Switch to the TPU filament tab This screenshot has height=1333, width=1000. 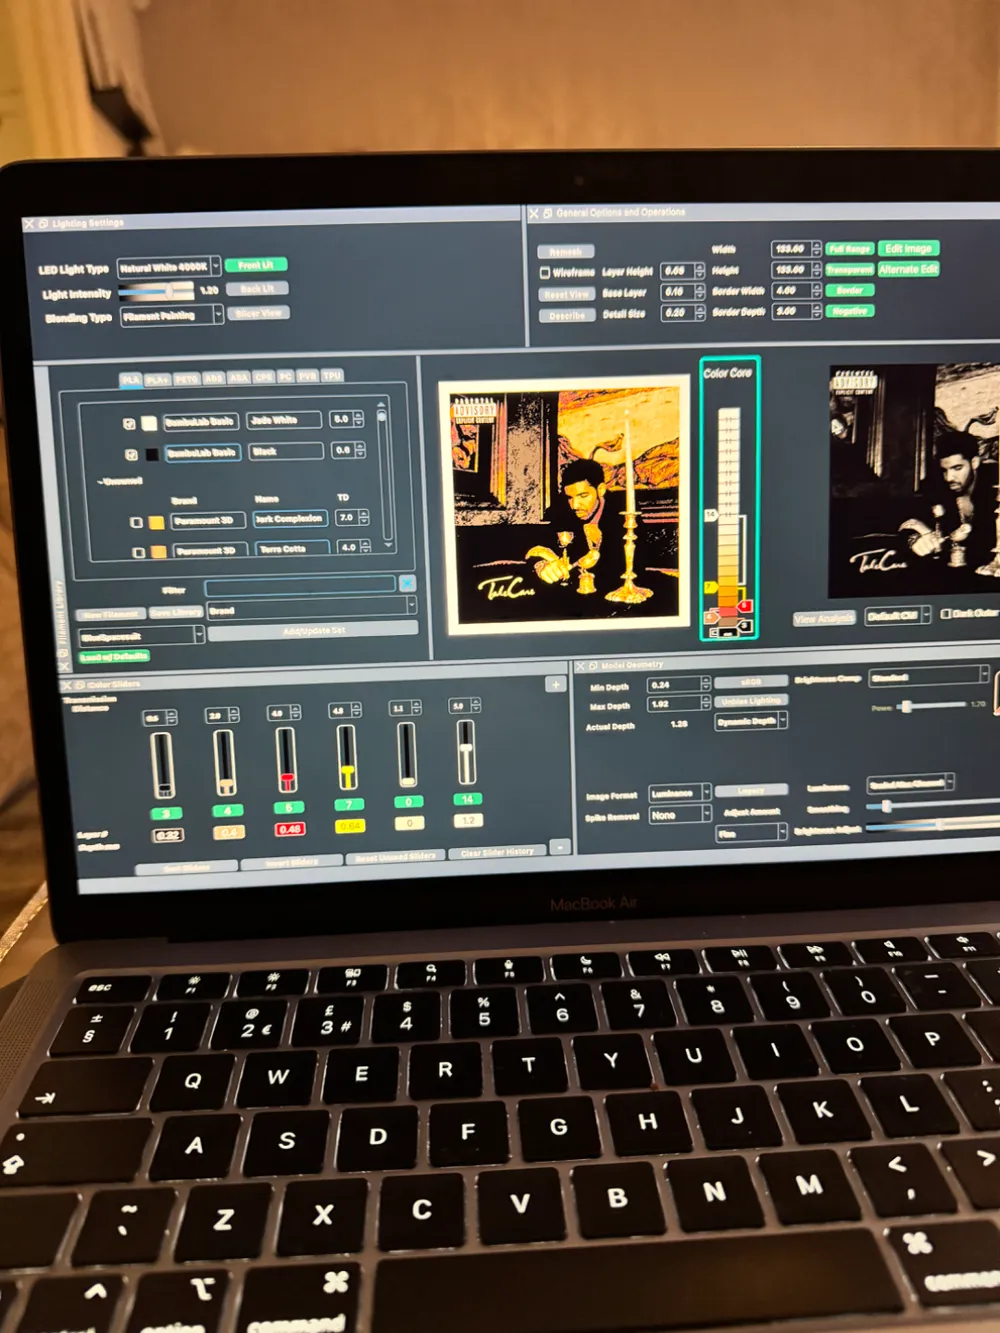332,376
